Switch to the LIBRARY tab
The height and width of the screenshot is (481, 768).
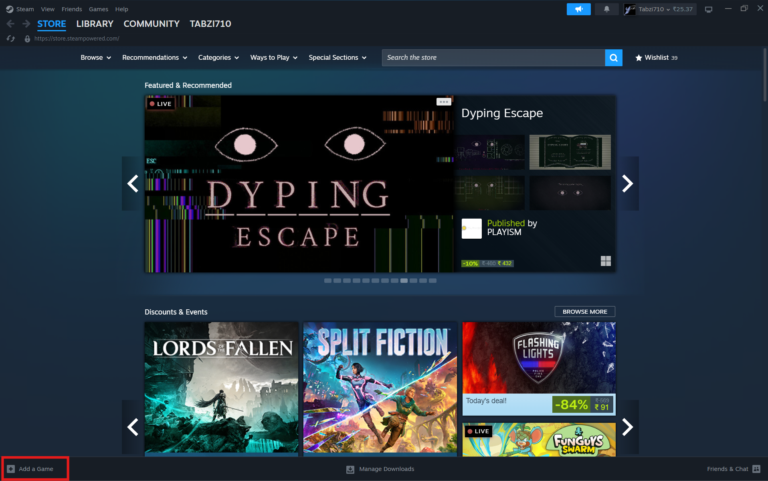[x=95, y=24]
